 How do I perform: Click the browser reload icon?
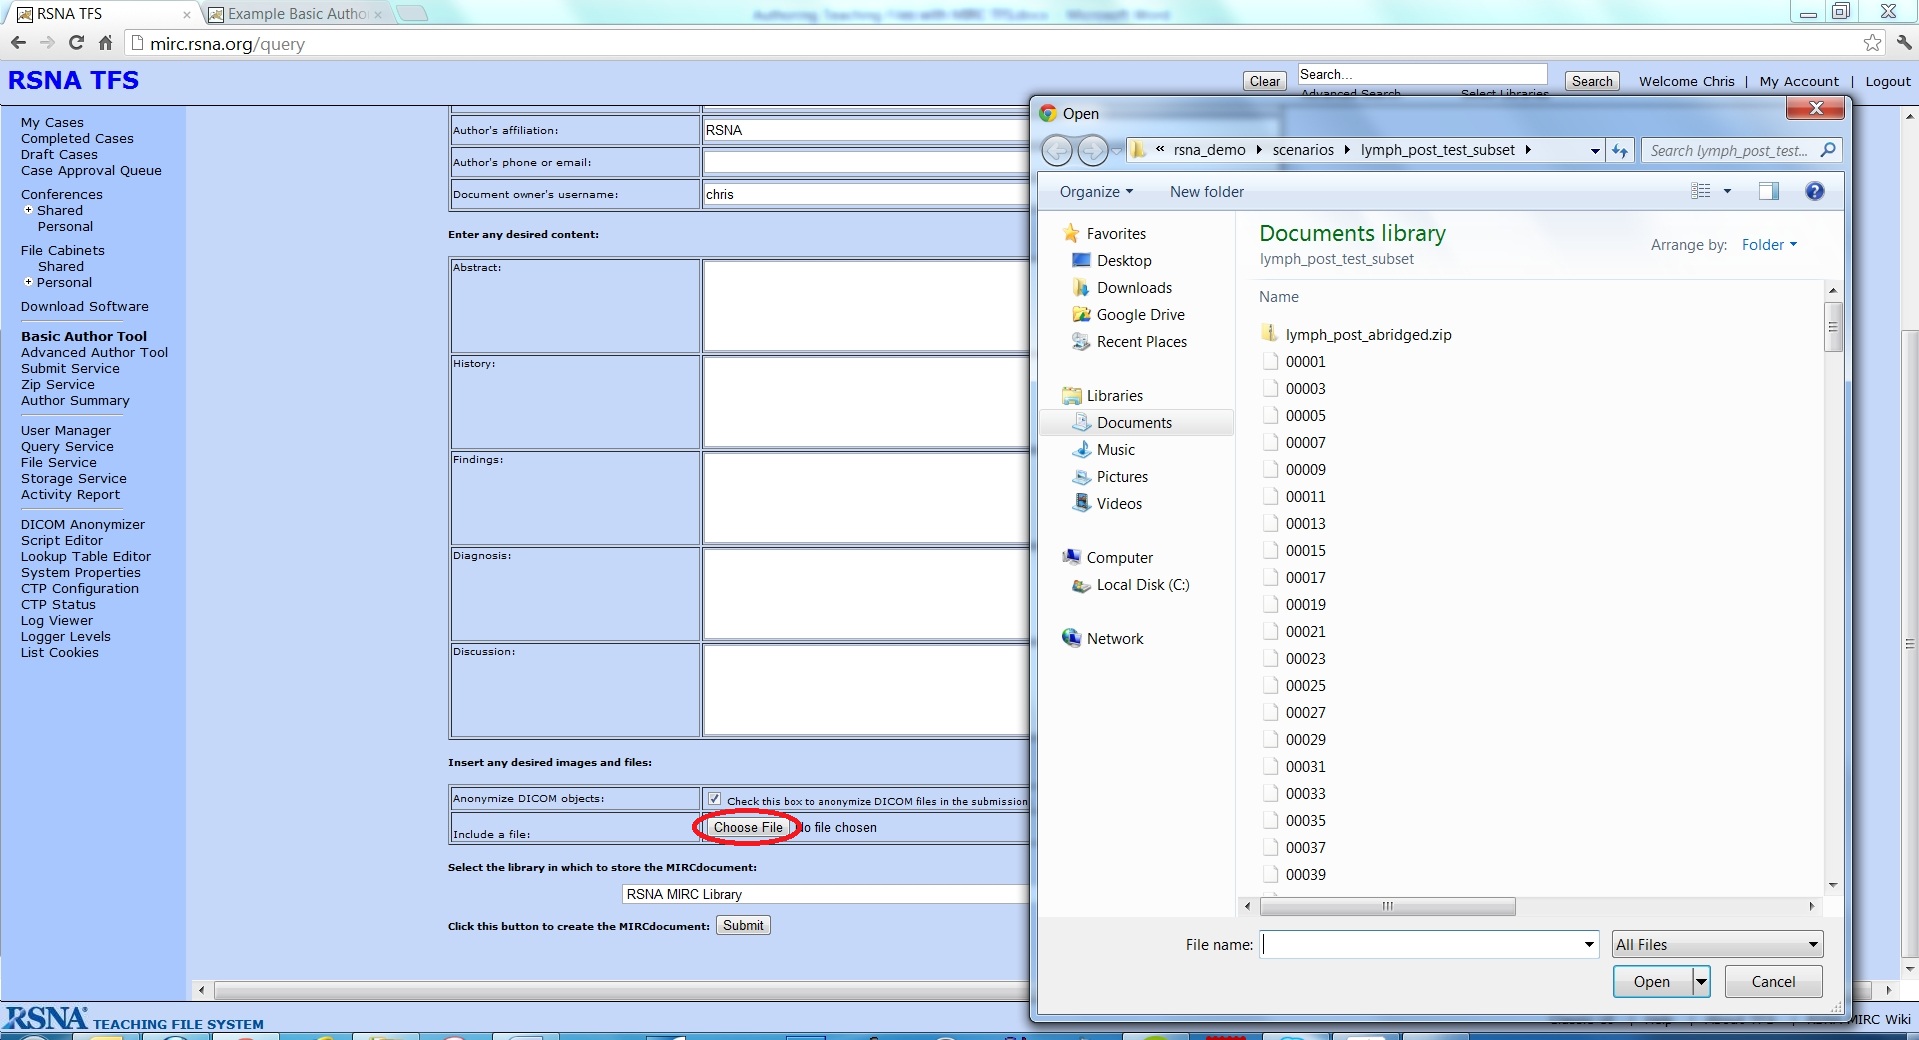(x=76, y=43)
